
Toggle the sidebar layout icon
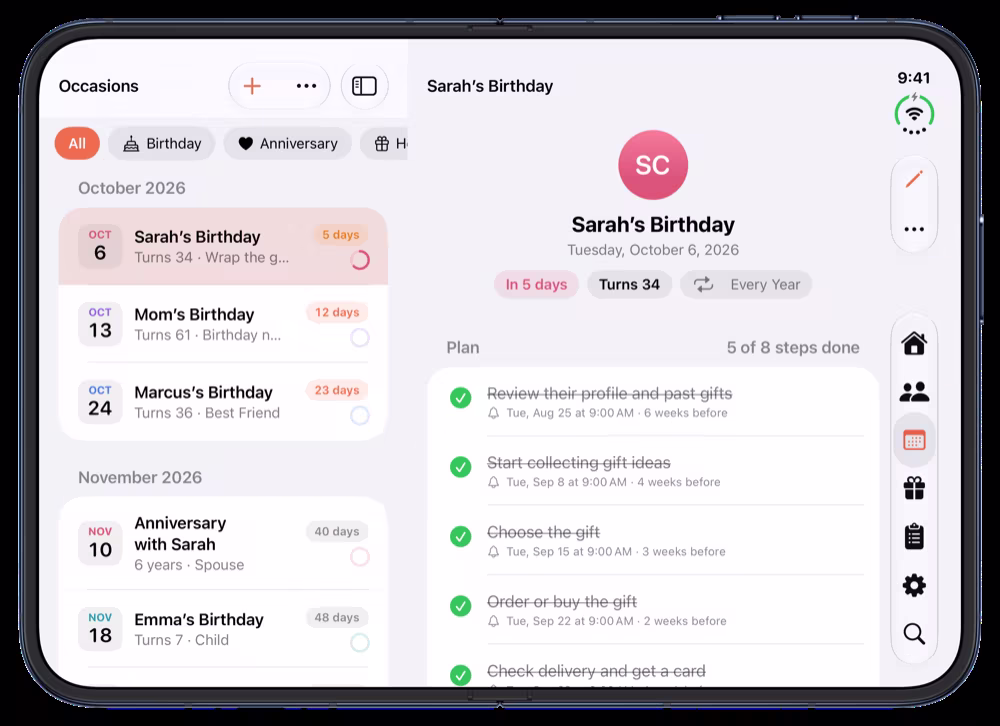point(365,86)
